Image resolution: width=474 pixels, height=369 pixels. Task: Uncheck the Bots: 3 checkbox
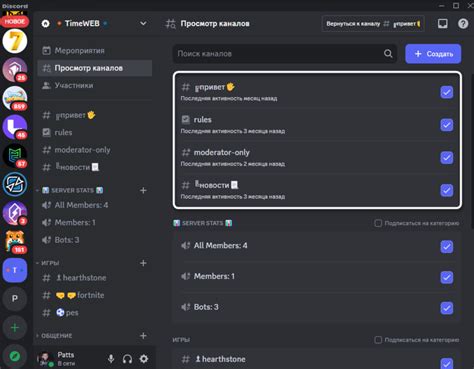pos(447,308)
